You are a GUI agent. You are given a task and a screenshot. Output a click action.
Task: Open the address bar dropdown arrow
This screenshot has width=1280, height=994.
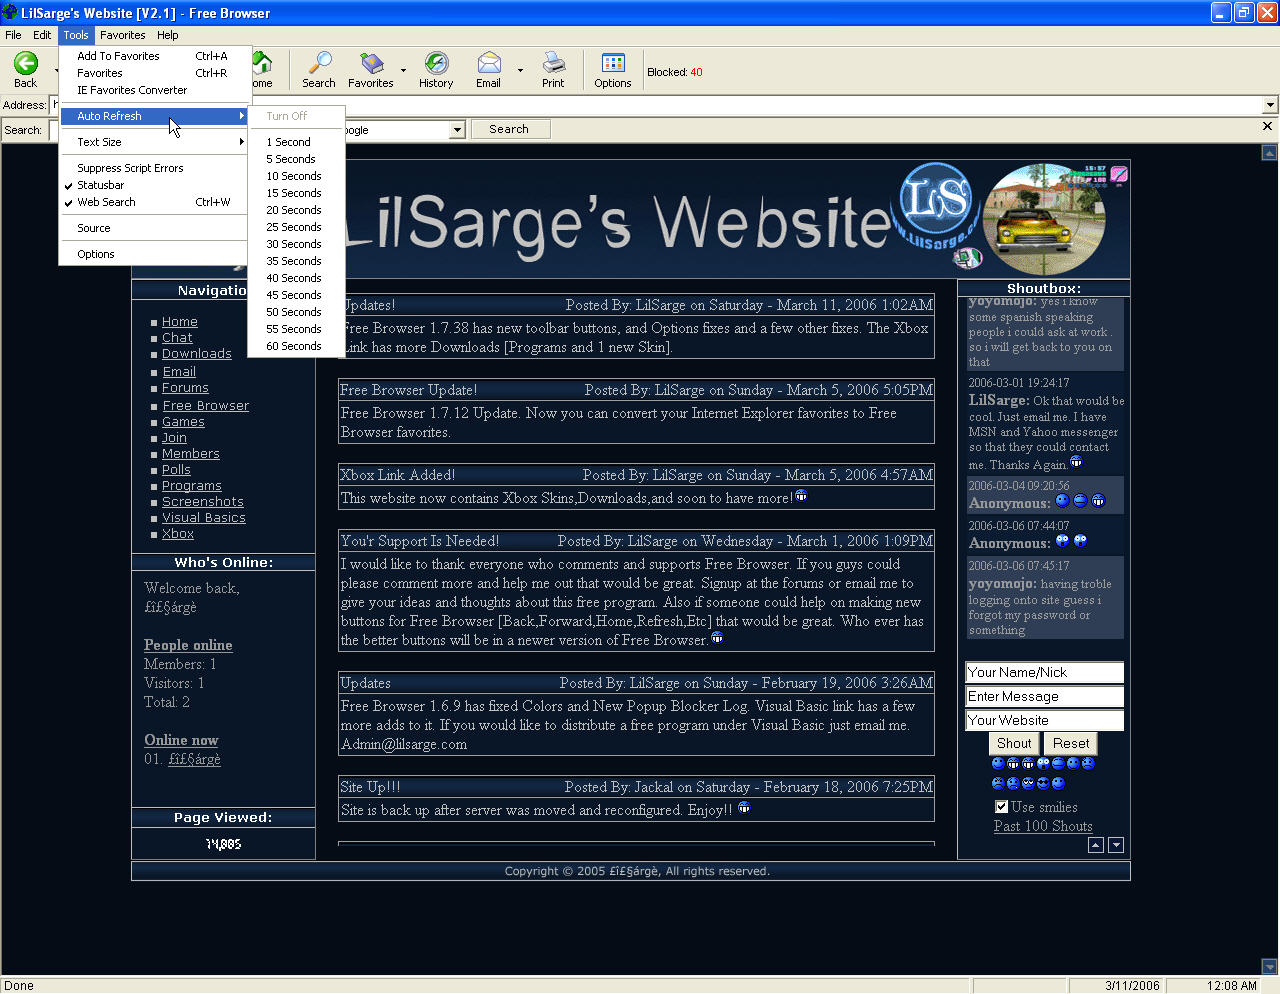click(x=1271, y=105)
